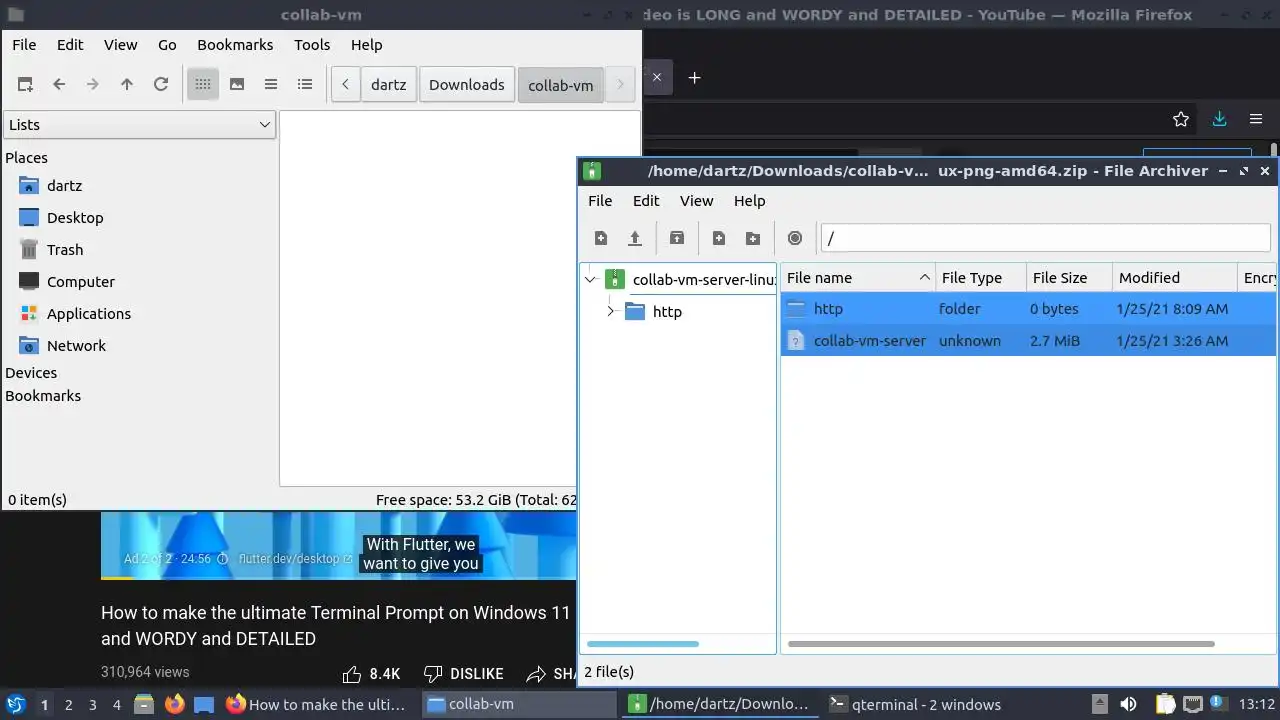This screenshot has height=720, width=1280.
Task: Open File Archiver File menu
Action: [600, 201]
